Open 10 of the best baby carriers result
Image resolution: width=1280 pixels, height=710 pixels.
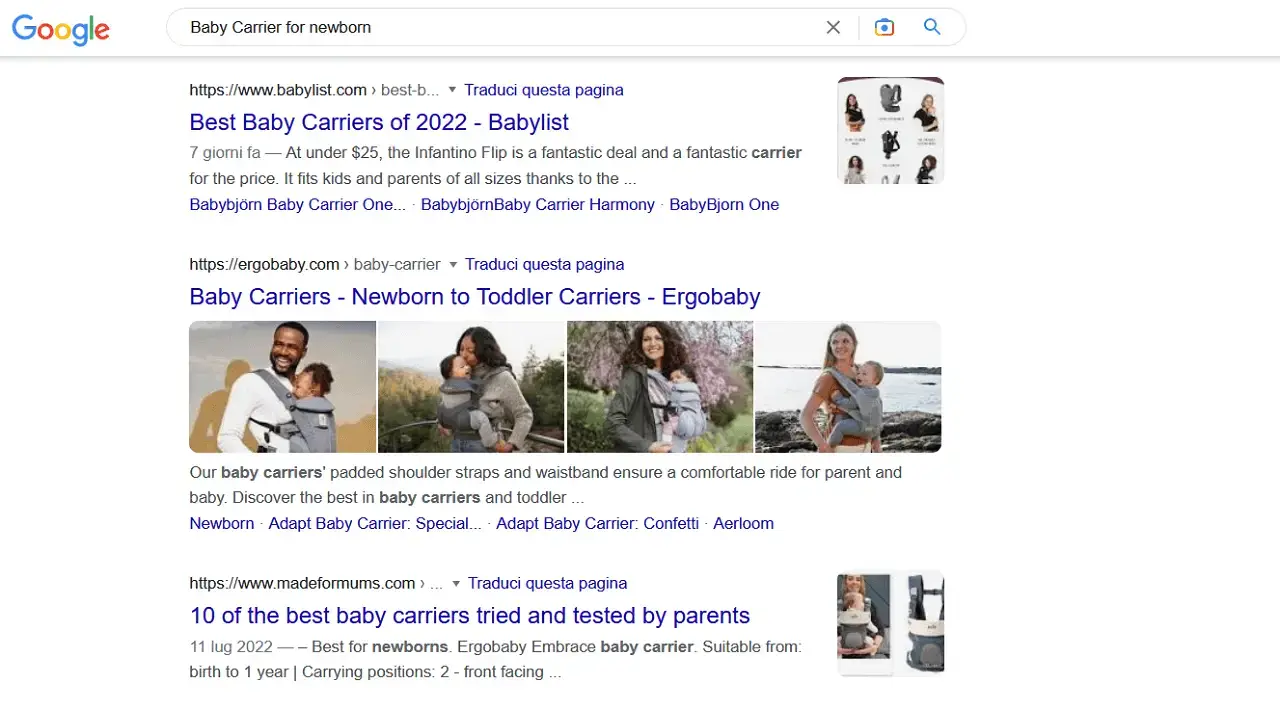pos(470,616)
